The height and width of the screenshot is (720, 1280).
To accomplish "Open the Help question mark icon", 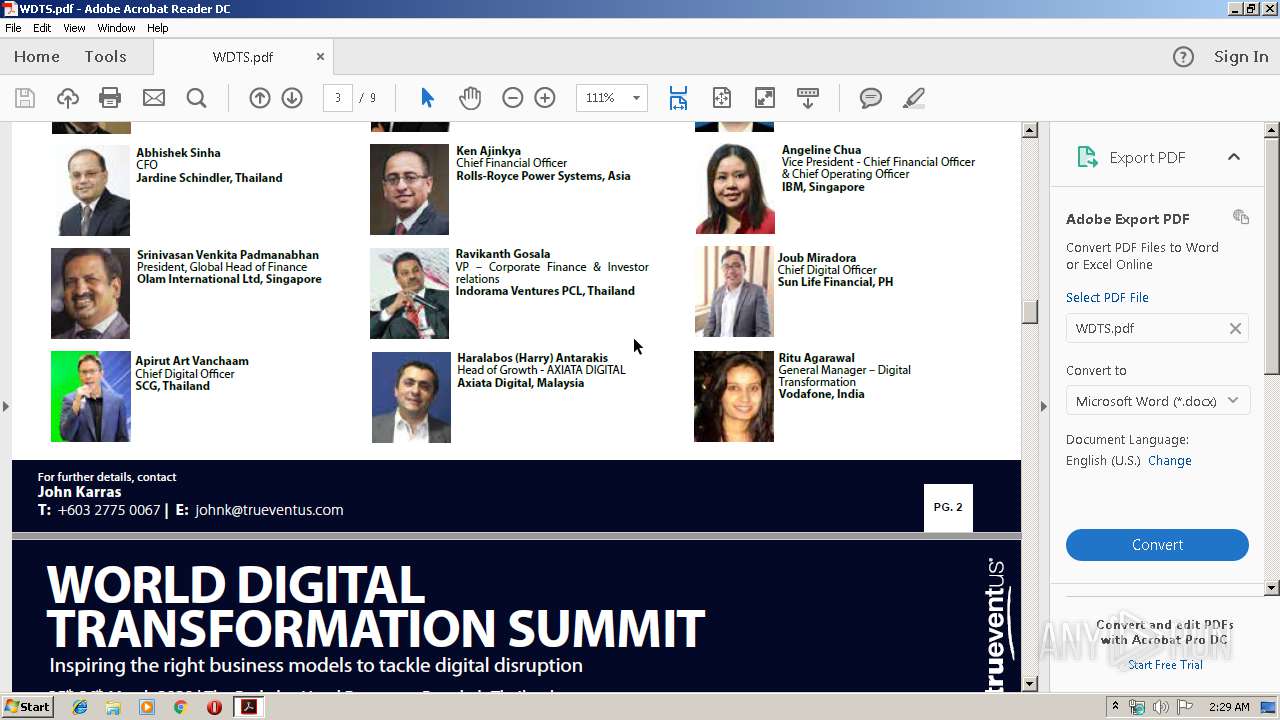I will (1183, 57).
